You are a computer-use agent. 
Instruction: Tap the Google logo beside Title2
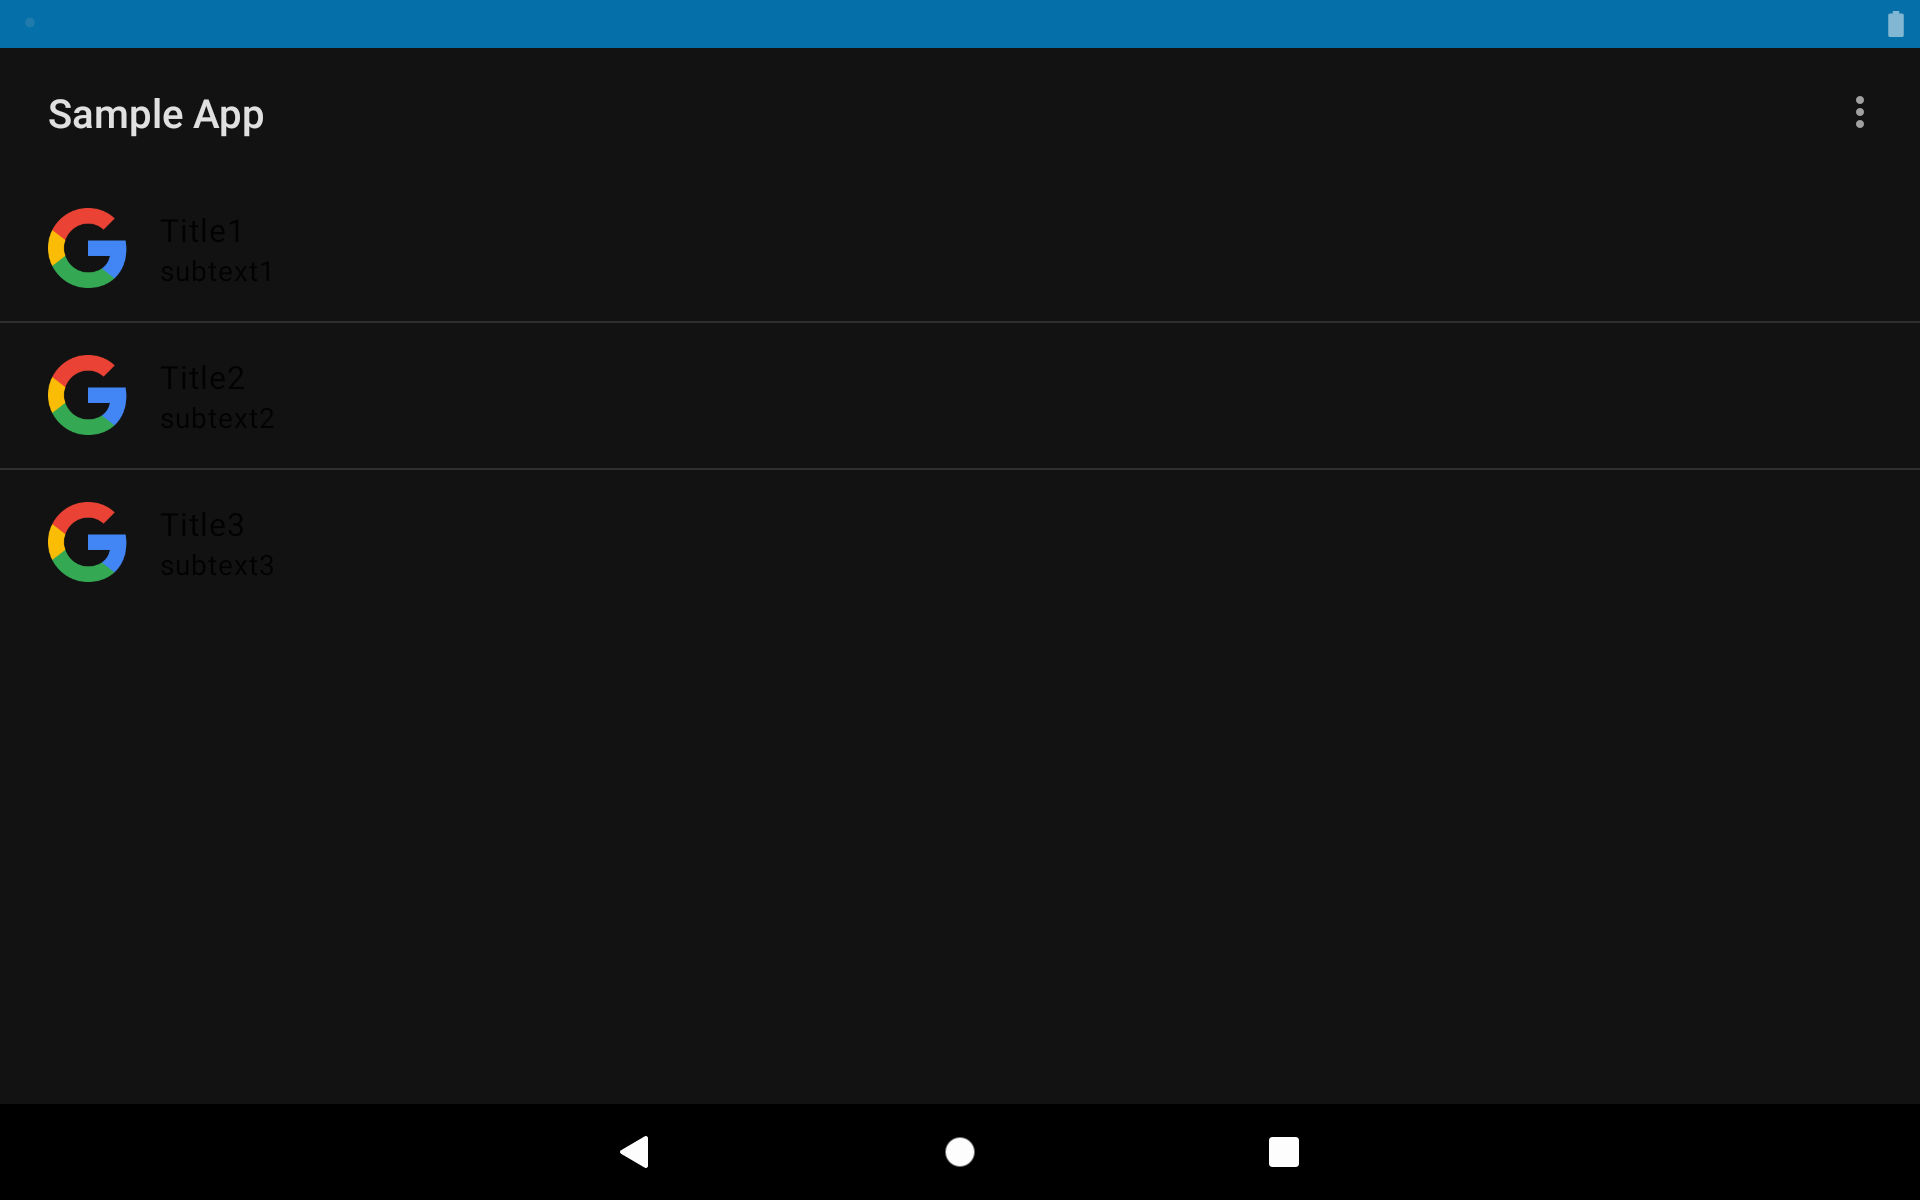pyautogui.click(x=87, y=395)
